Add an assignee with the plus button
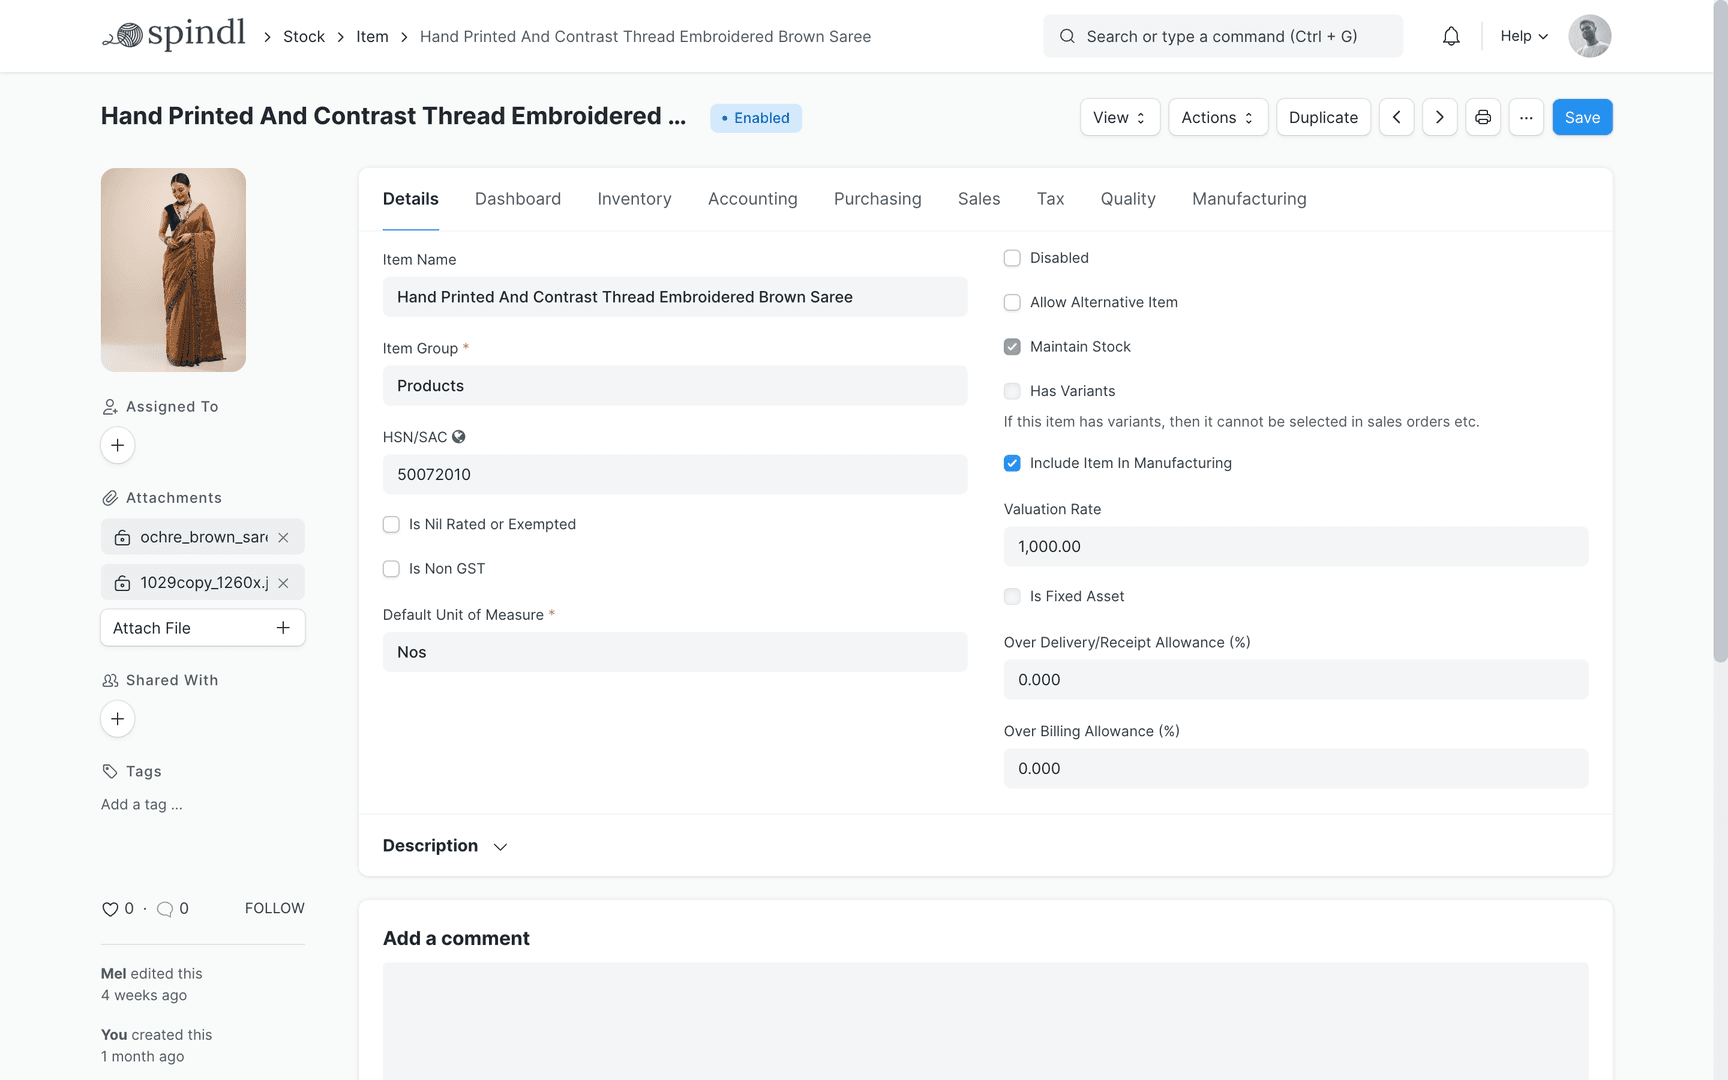Viewport: 1728px width, 1080px height. coord(118,445)
